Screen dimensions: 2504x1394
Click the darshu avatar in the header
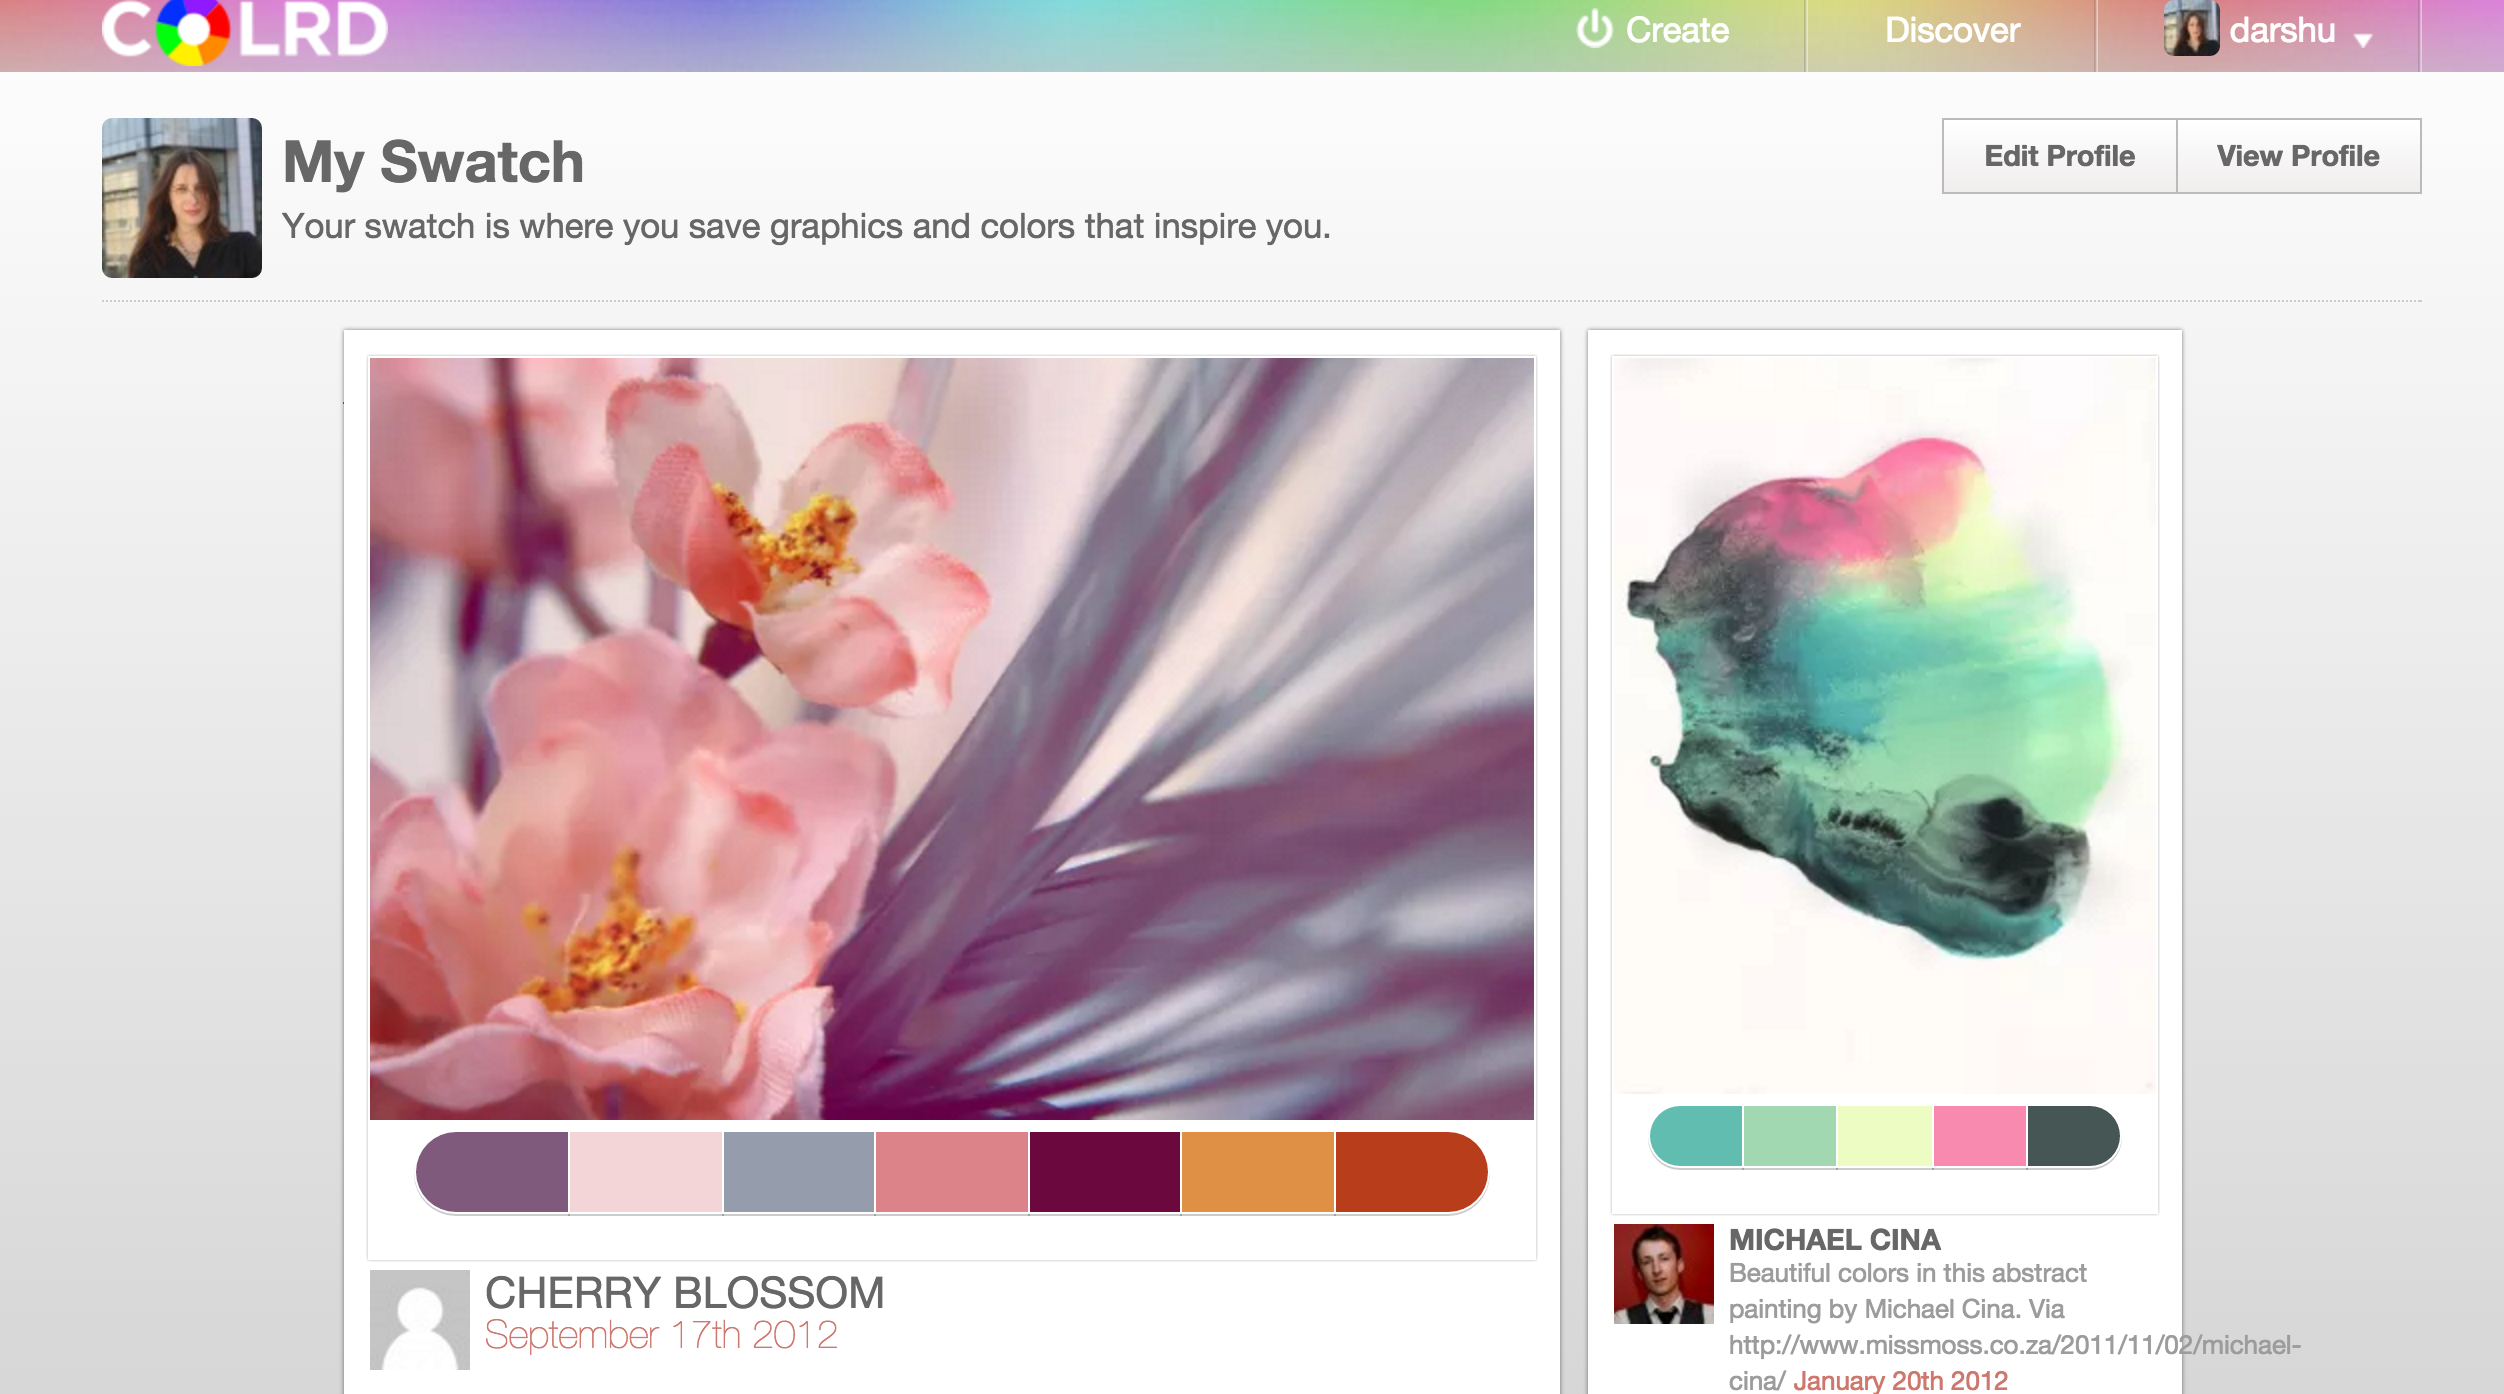[x=2191, y=29]
